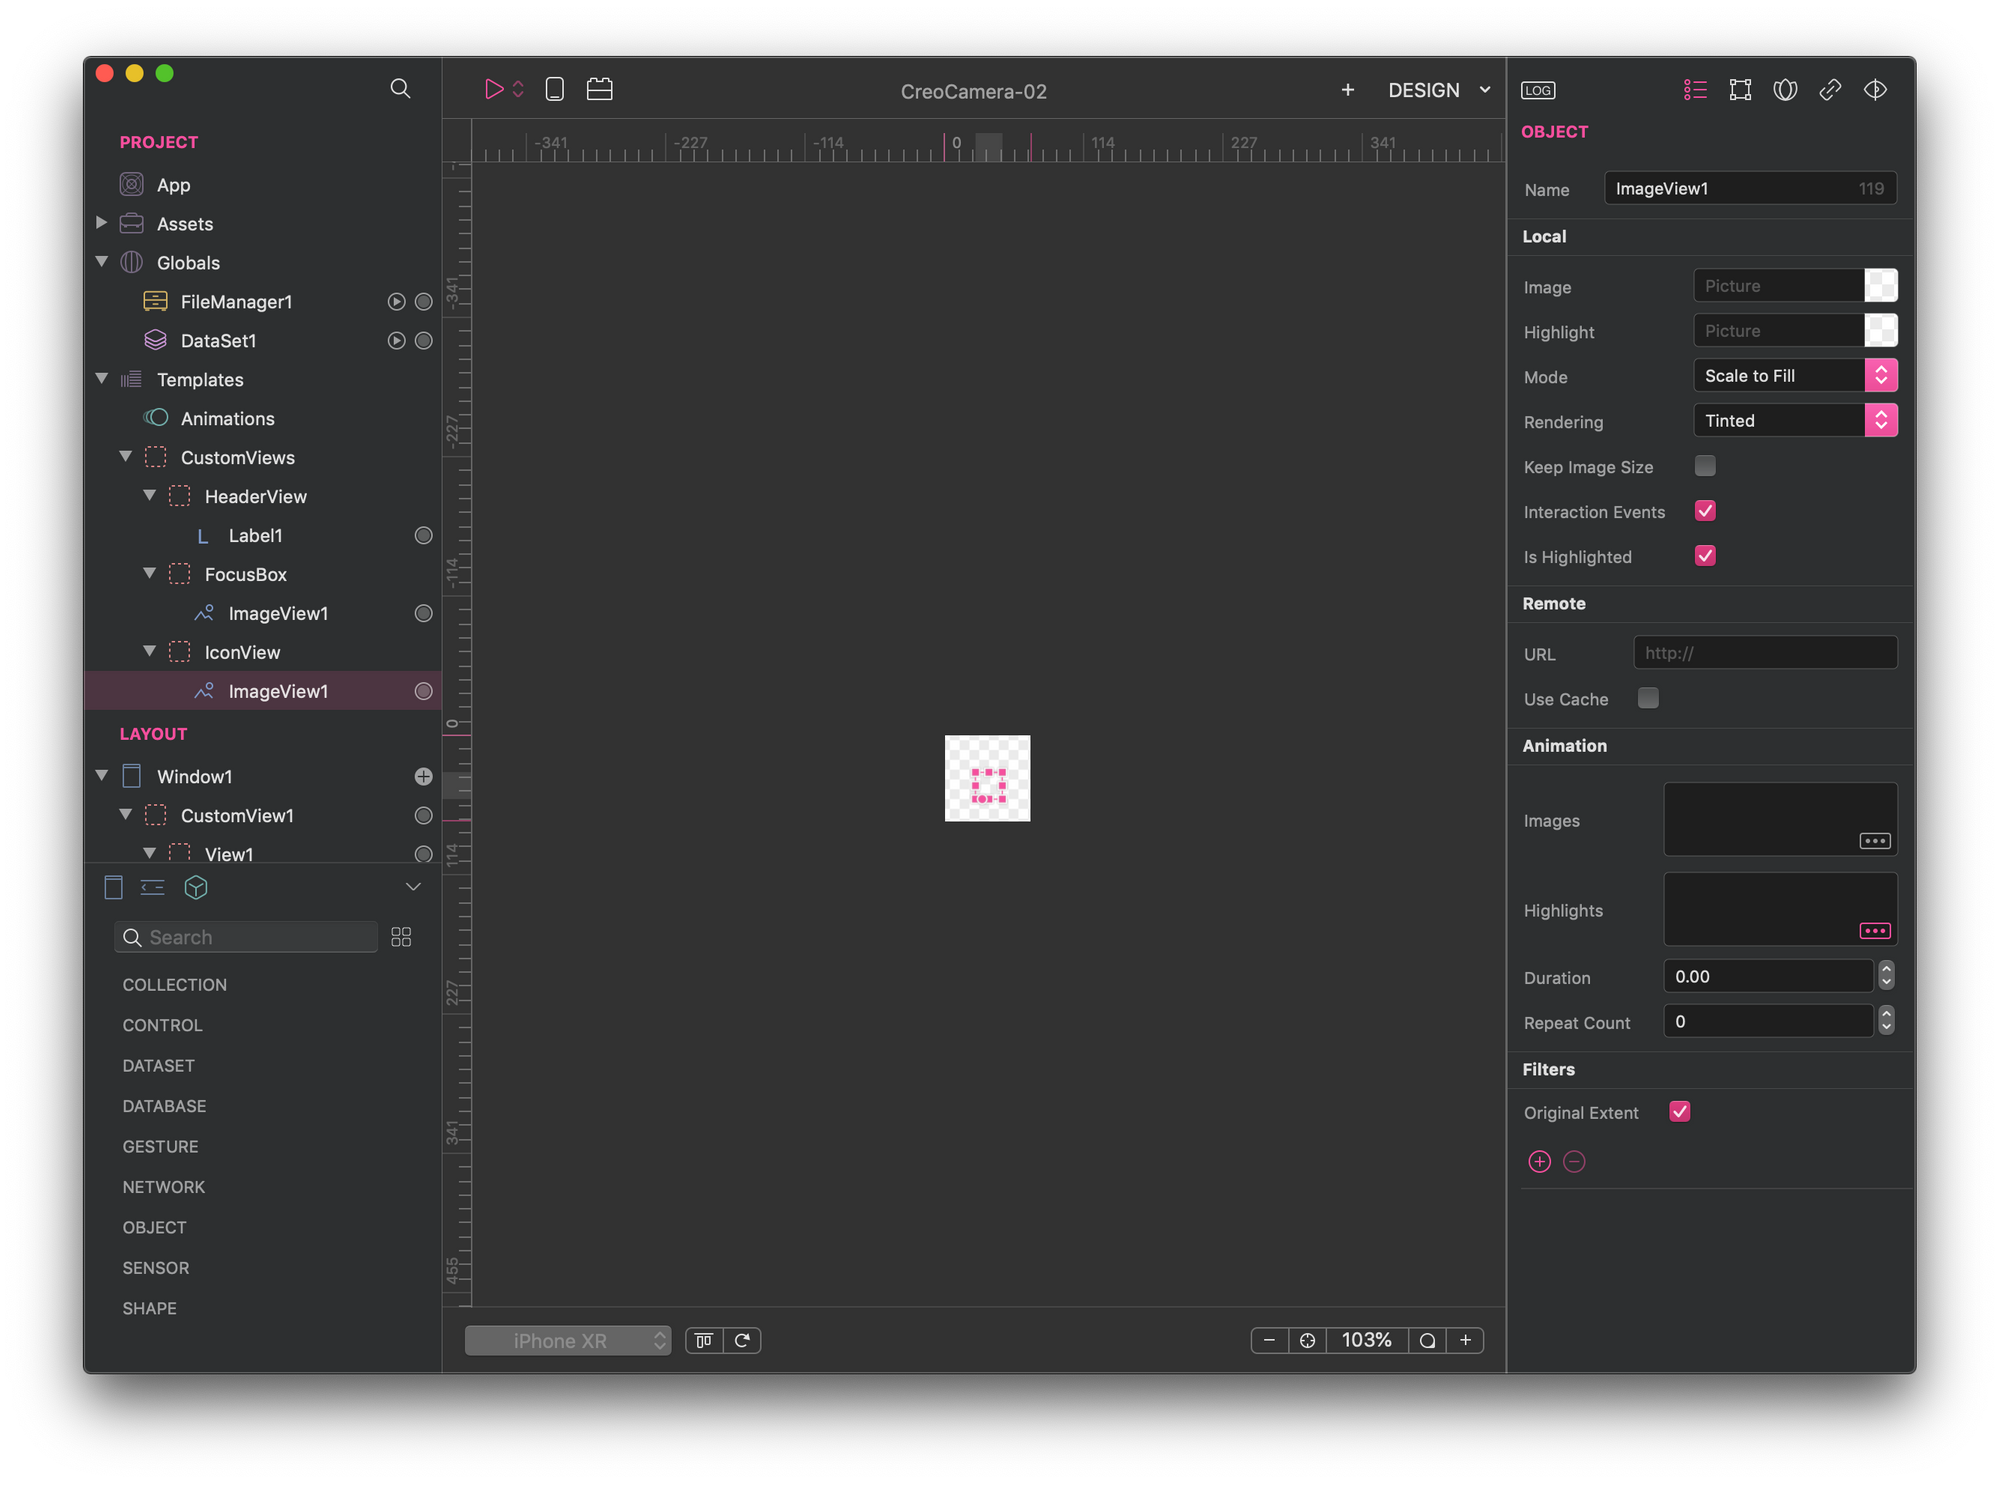2000x1485 pixels.
Task: Select the CONTROL category in library
Action: (162, 1025)
